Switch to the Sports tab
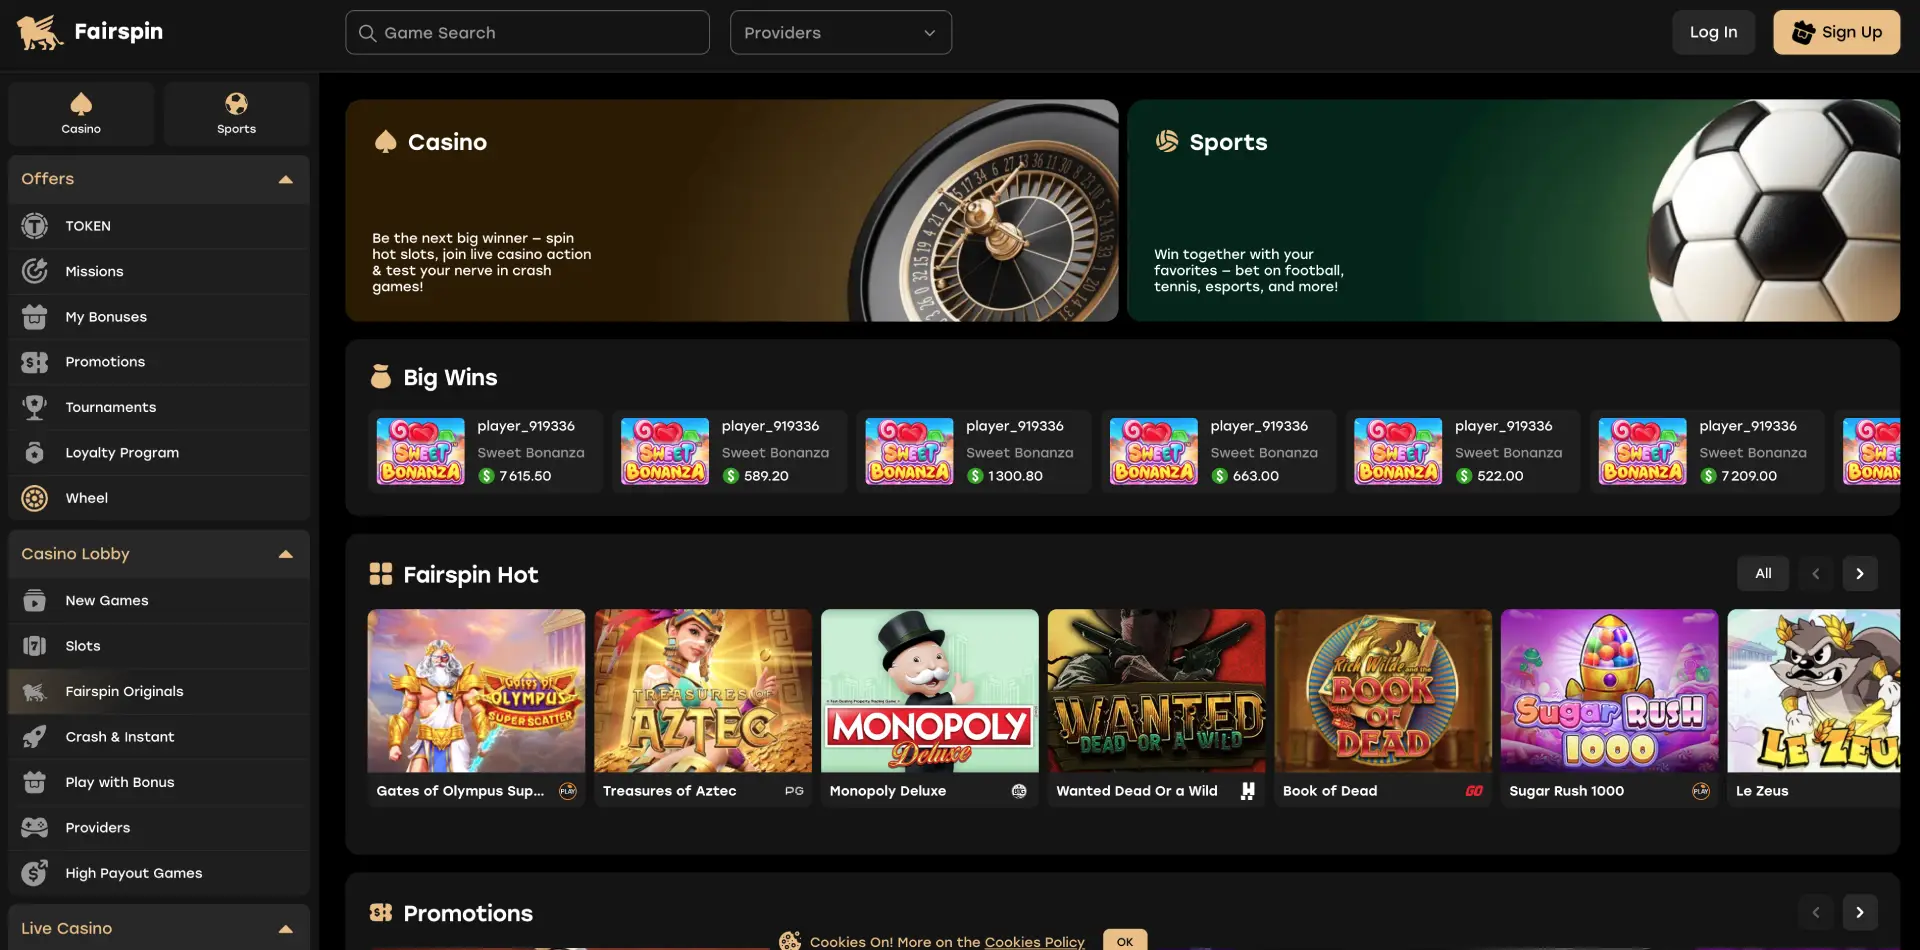 (x=236, y=113)
